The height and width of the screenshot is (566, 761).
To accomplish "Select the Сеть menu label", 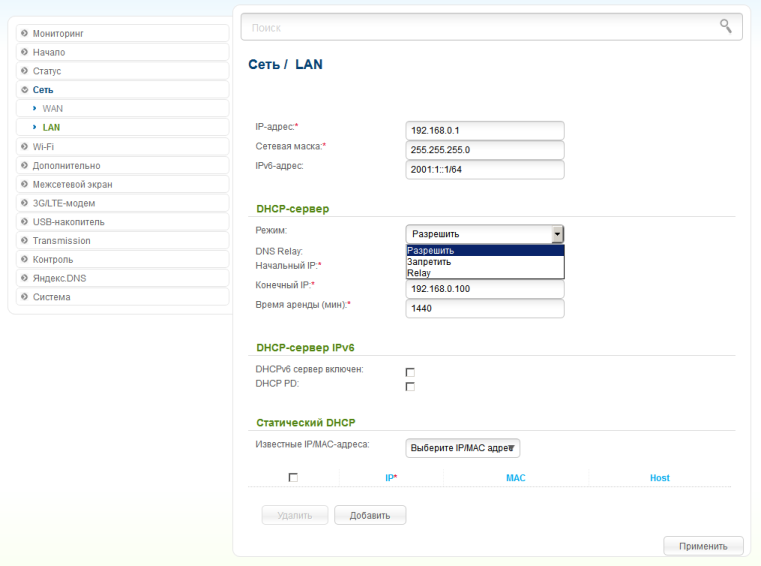I will point(43,90).
